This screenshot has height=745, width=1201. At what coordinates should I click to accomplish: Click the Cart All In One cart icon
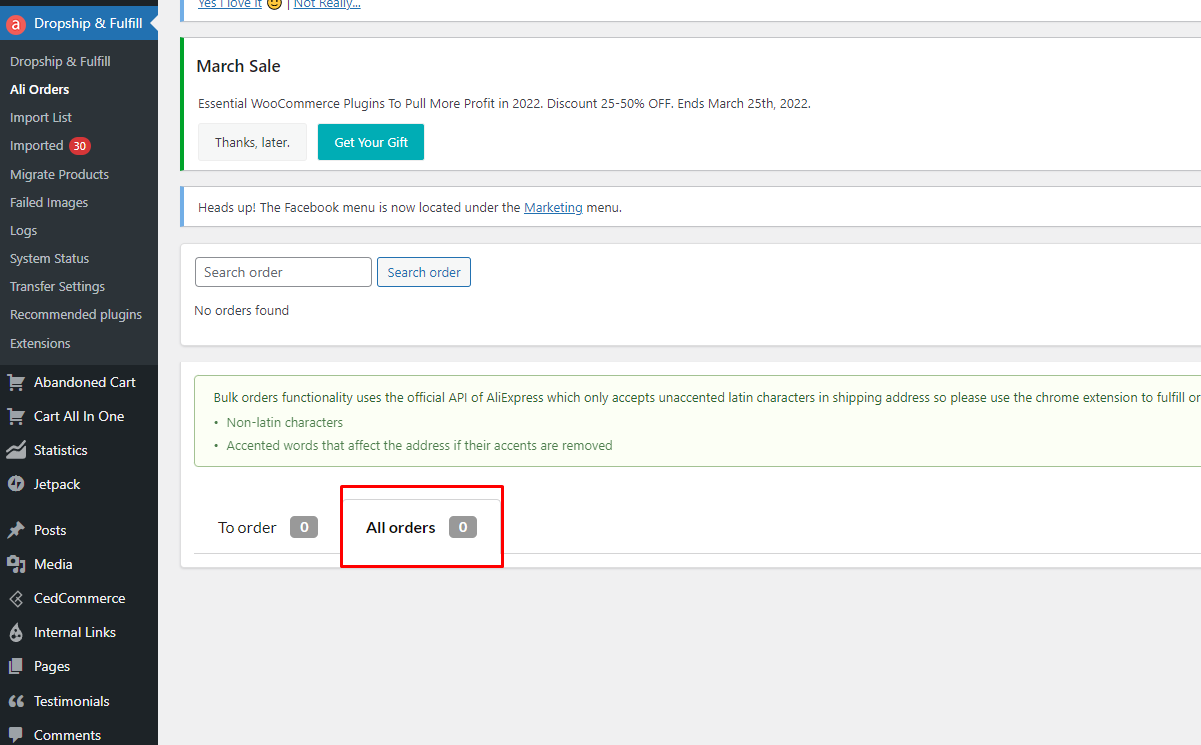16,416
